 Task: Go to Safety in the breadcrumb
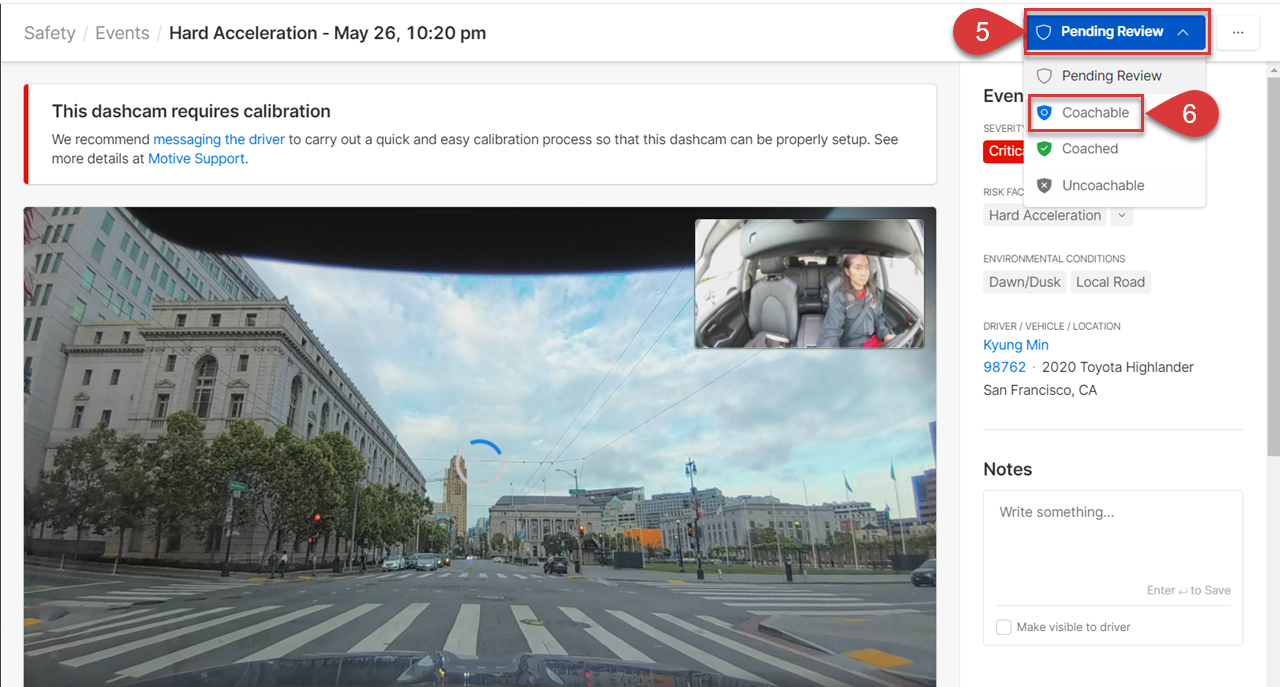50,33
